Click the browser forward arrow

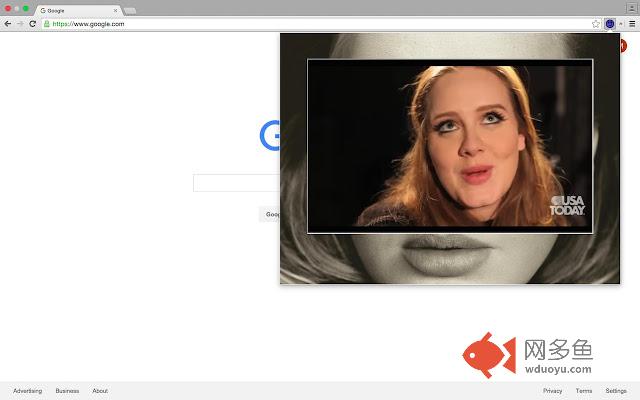pyautogui.click(x=20, y=24)
